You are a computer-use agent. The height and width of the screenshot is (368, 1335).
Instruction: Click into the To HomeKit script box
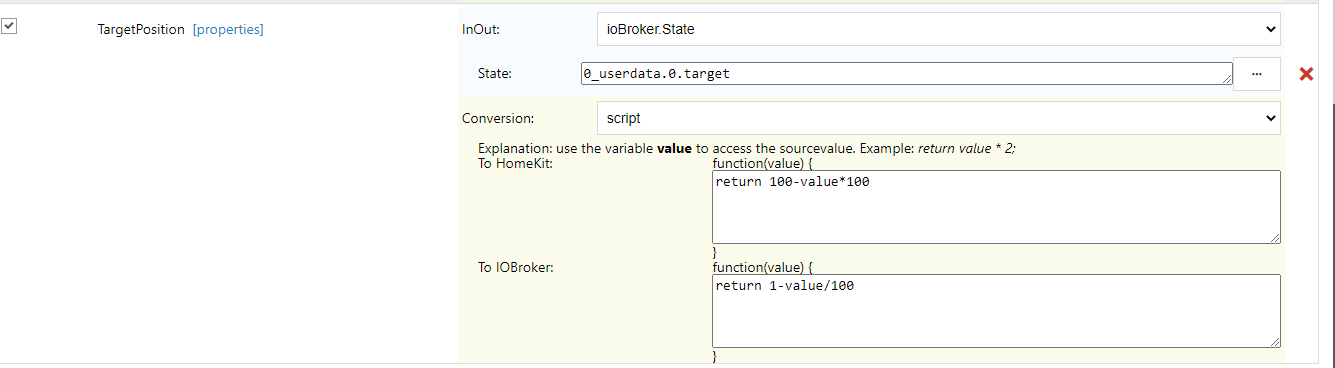(996, 206)
